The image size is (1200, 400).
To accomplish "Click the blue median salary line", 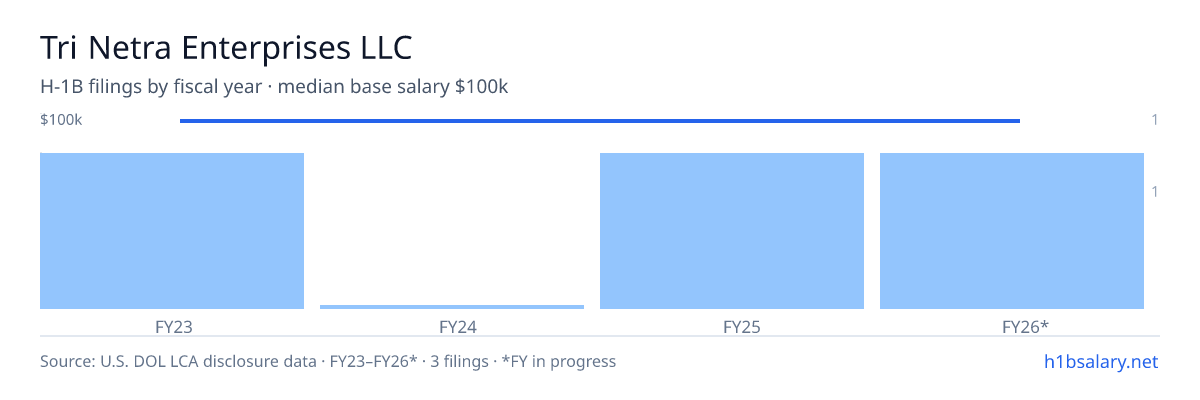I will pos(600,121).
